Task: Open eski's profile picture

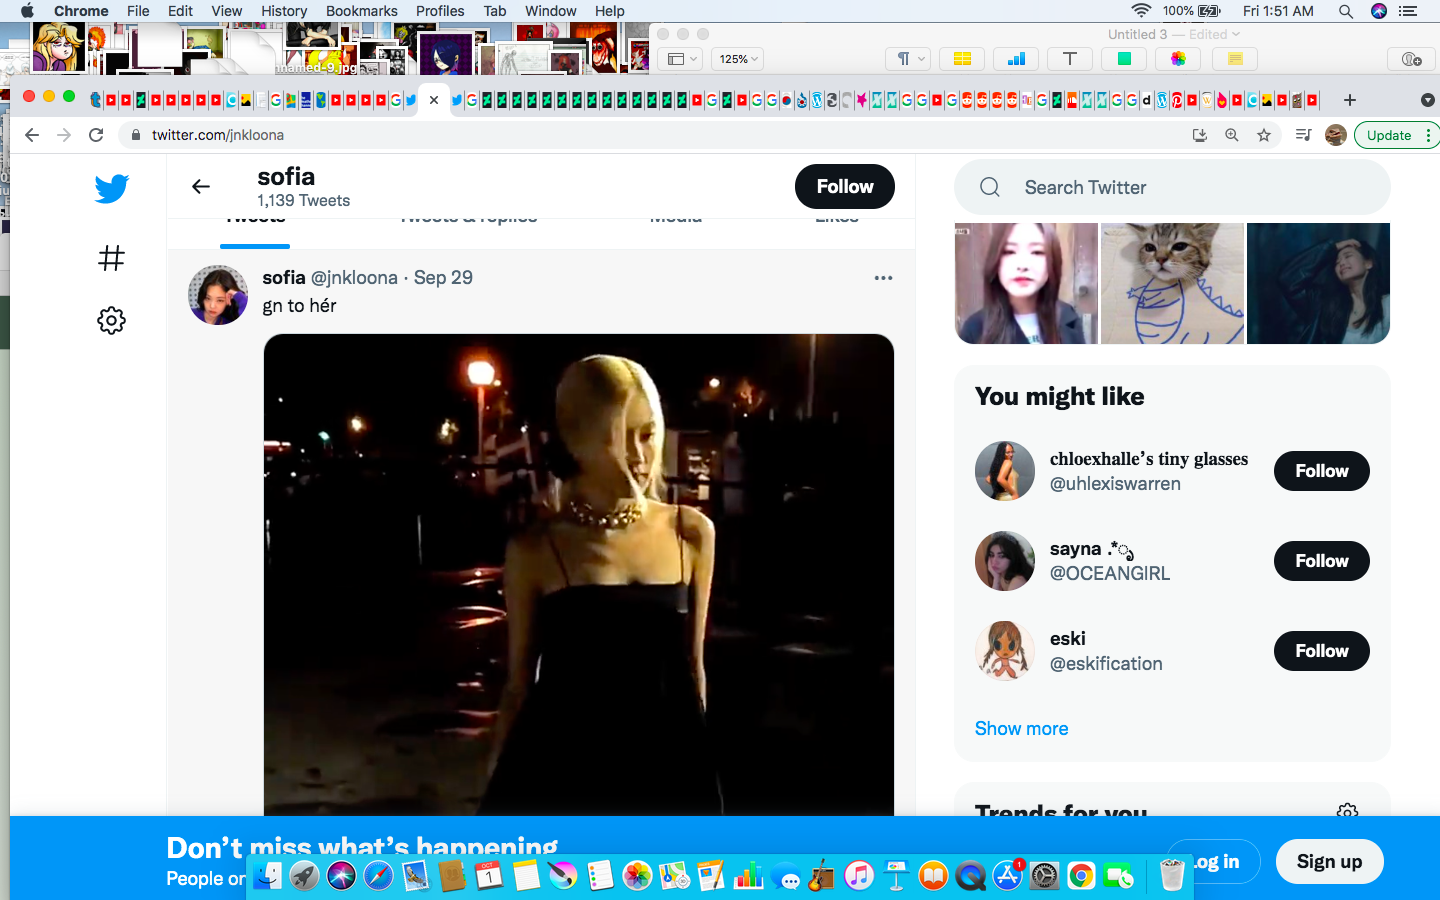Action: [1005, 651]
